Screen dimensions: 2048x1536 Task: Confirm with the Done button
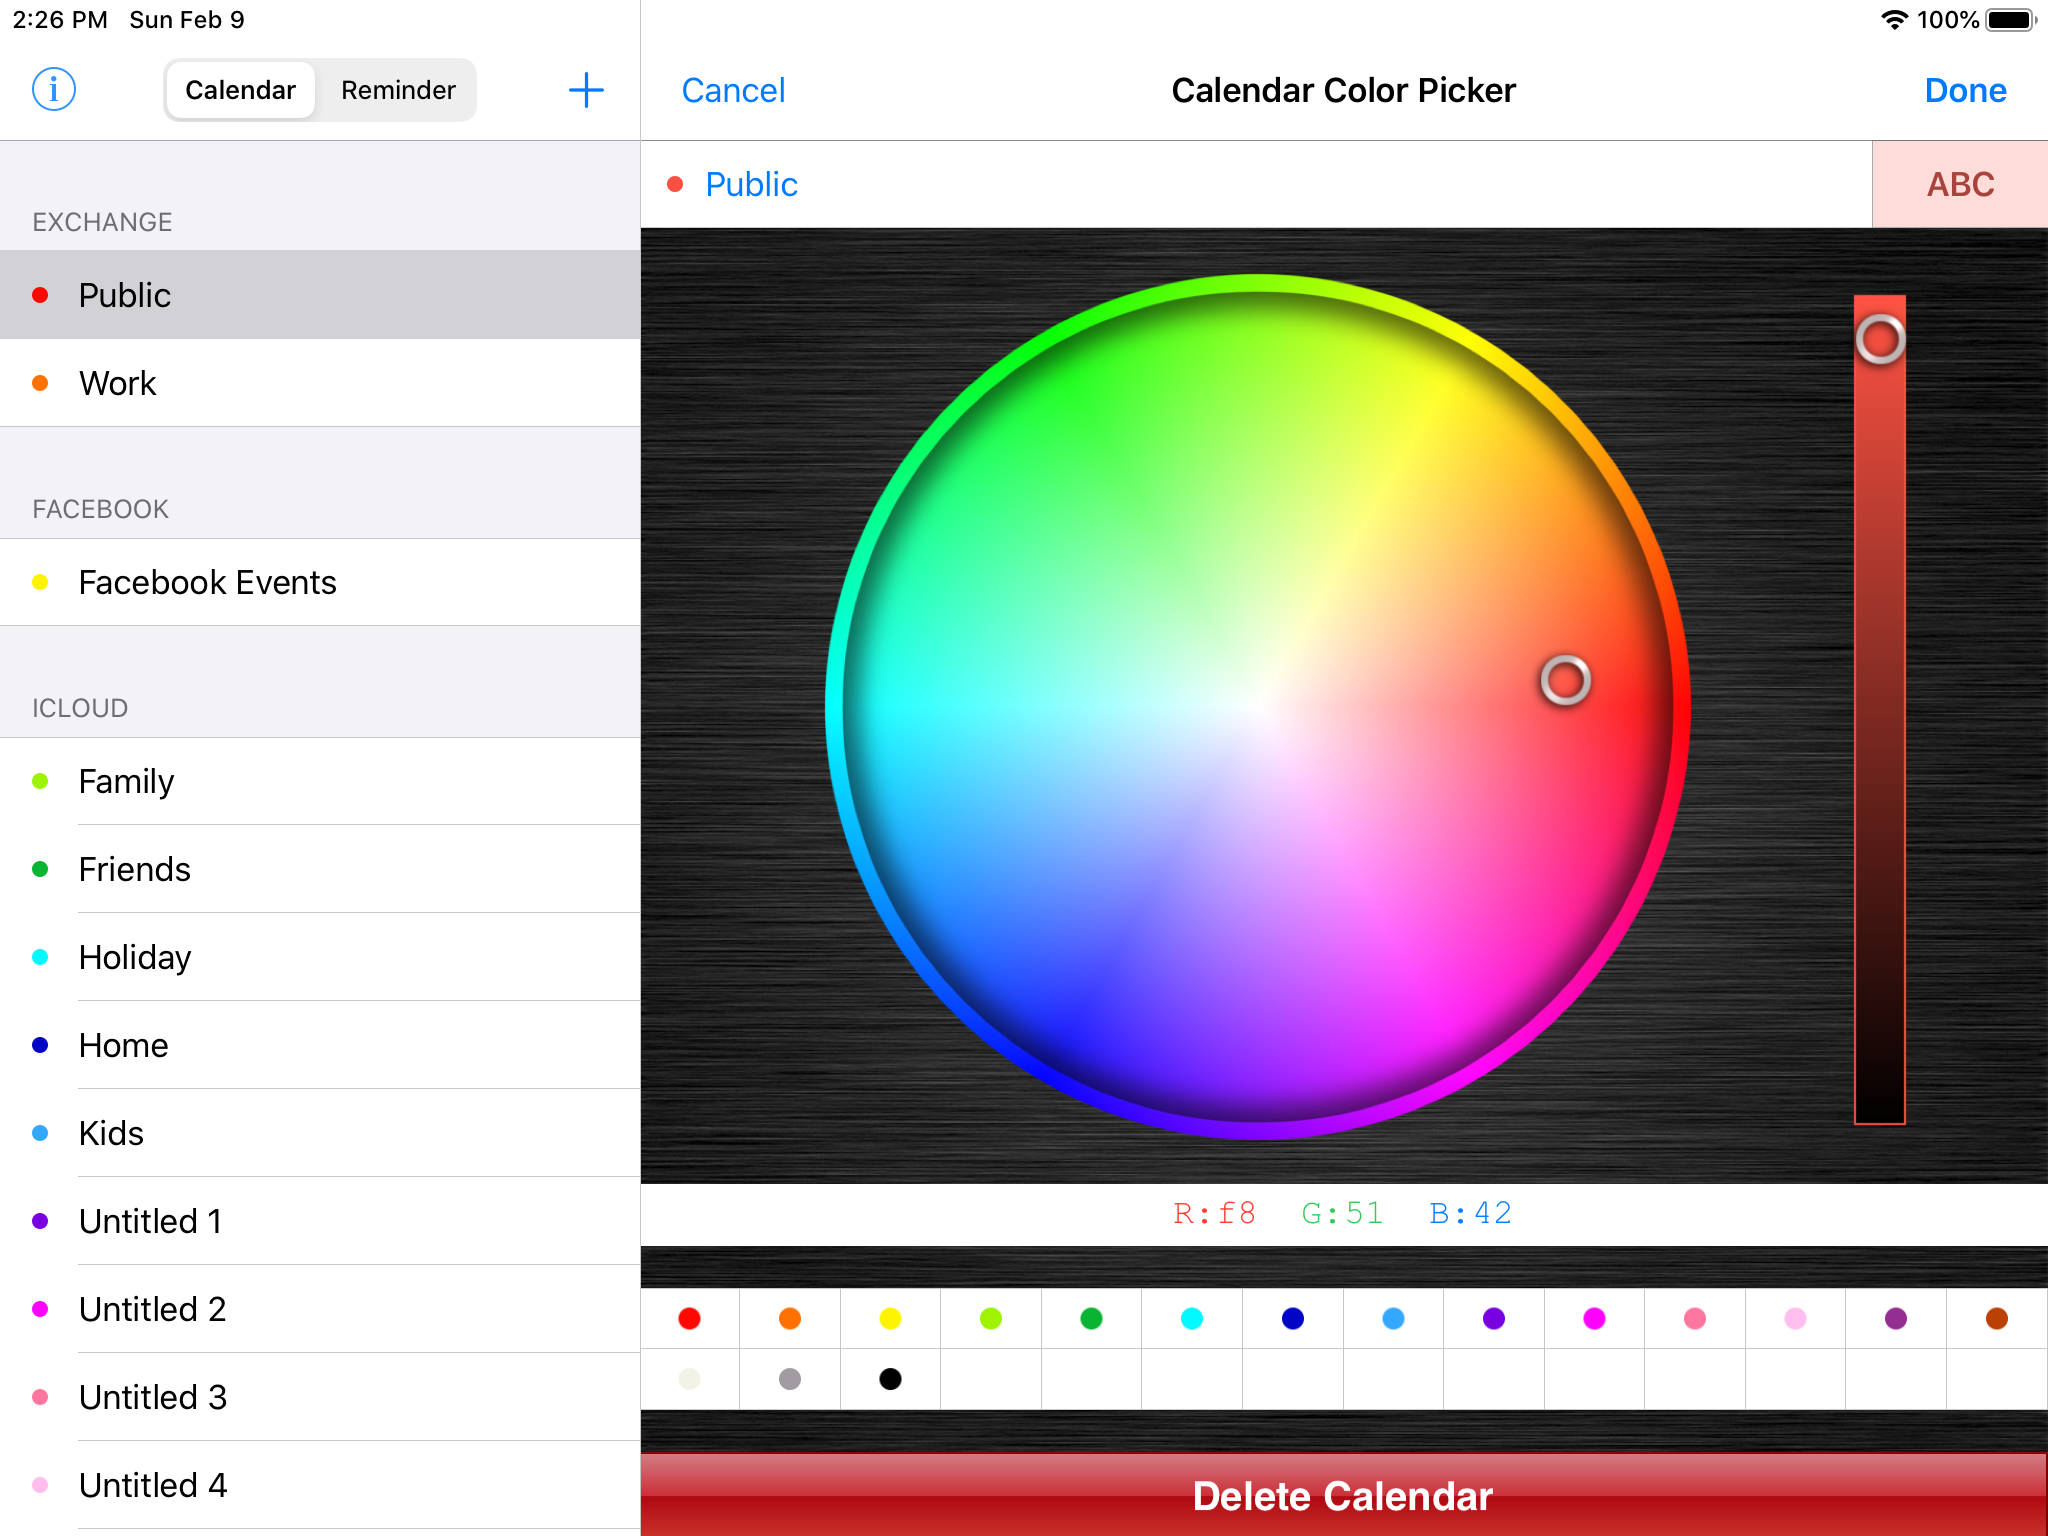click(x=1964, y=91)
